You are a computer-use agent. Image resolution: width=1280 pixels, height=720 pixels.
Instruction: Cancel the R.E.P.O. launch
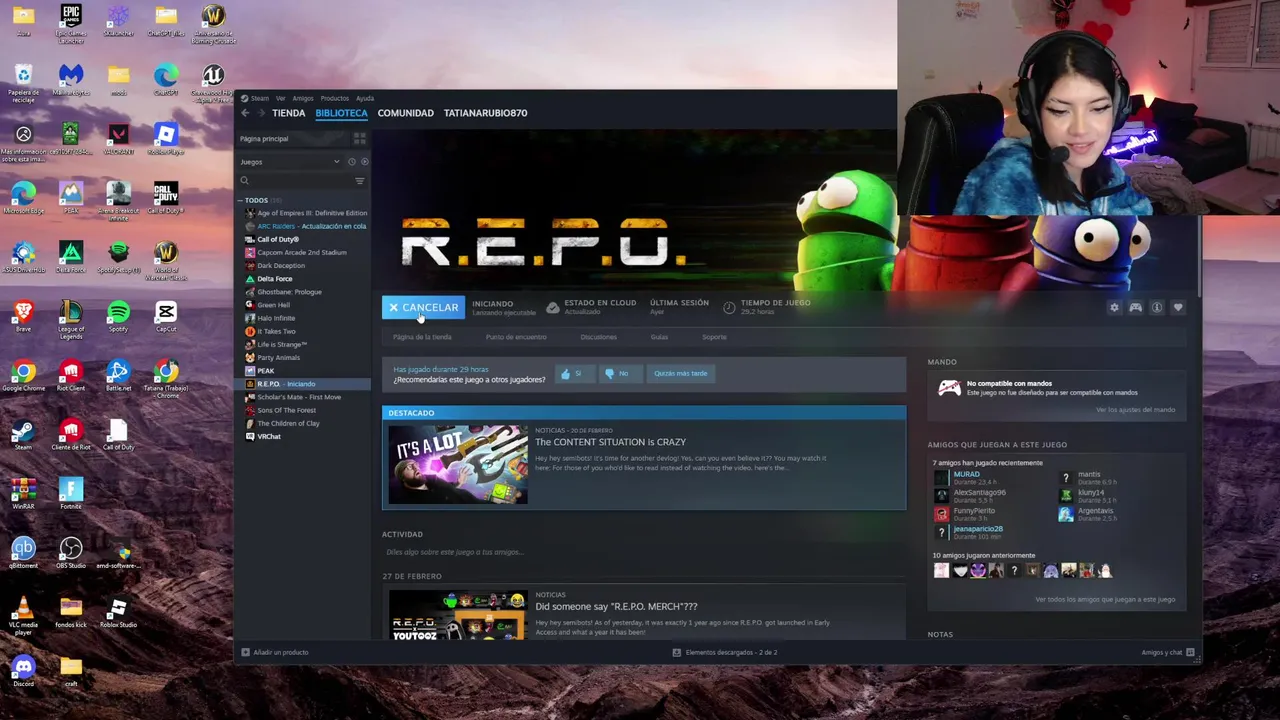pos(423,307)
